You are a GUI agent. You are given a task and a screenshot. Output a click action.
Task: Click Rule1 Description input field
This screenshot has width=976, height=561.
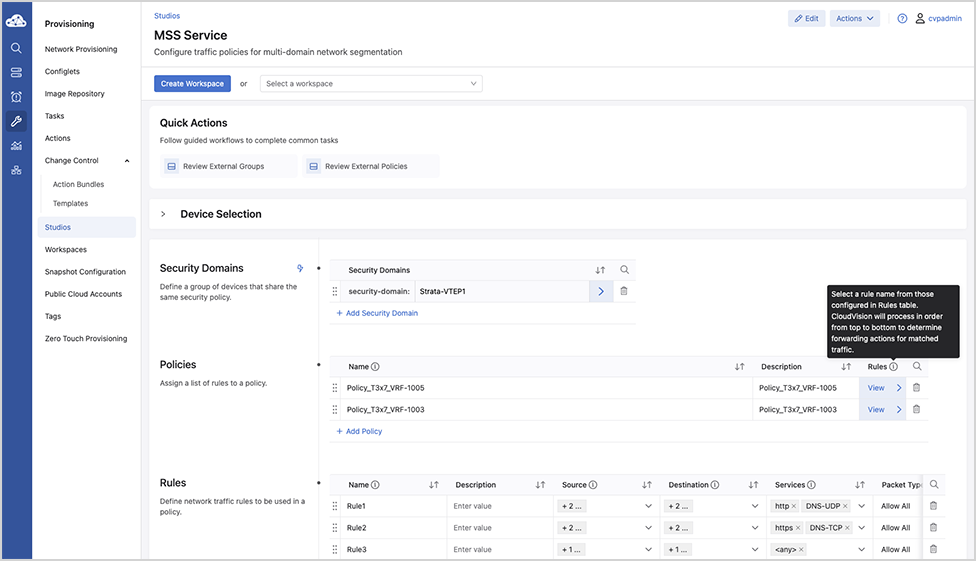pyautogui.click(x=499, y=506)
